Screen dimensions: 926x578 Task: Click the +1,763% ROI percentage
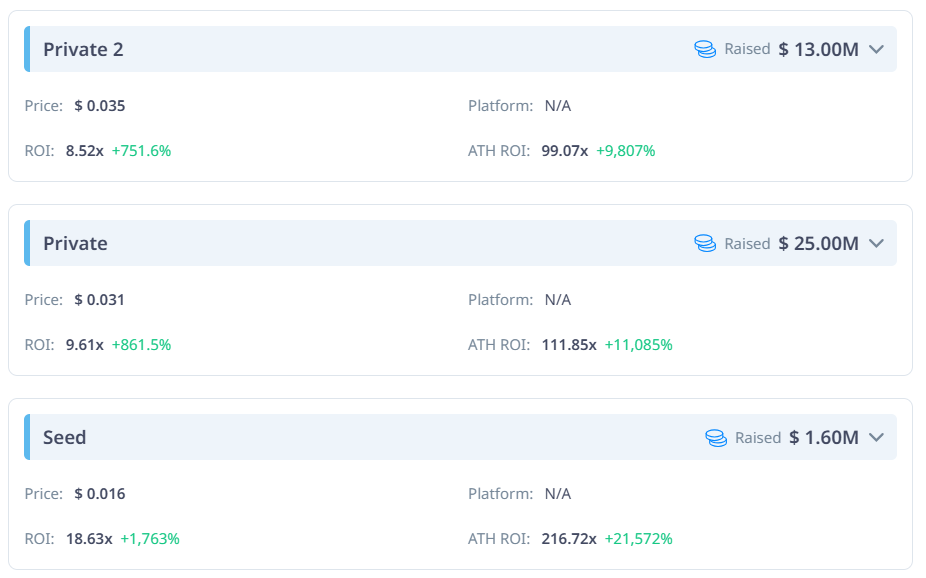coord(150,539)
